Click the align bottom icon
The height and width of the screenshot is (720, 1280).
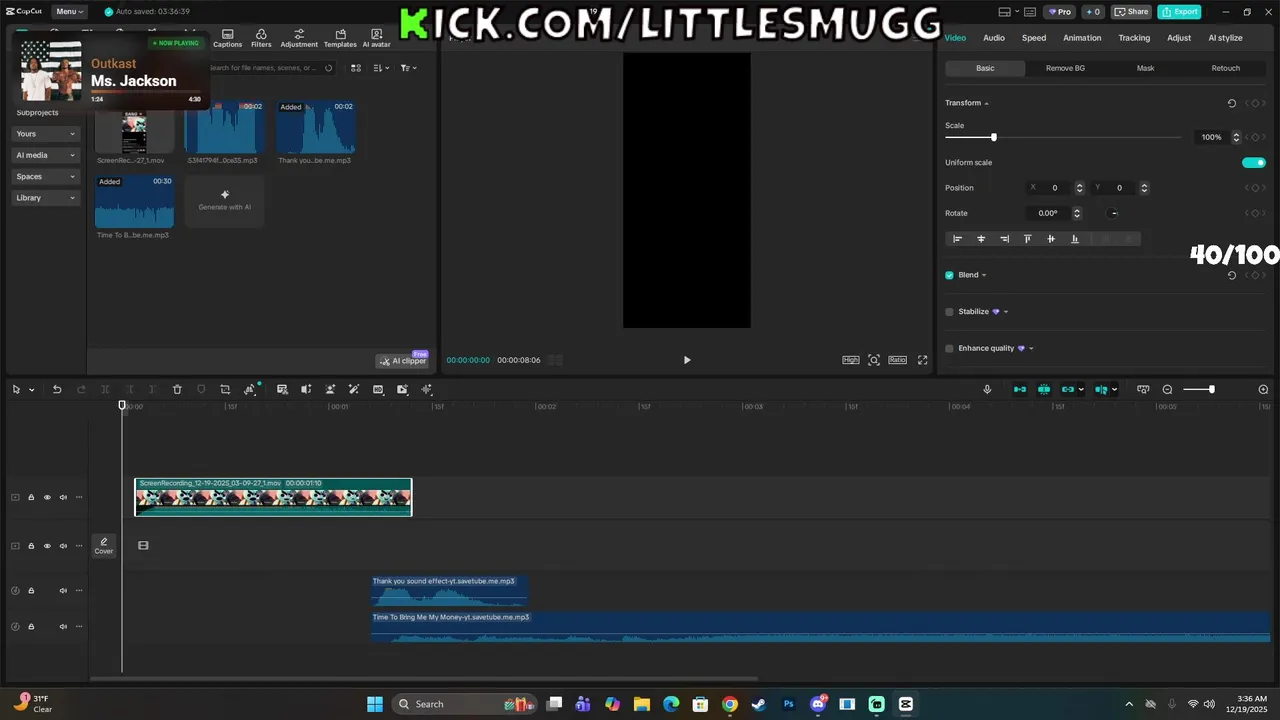pos(1075,239)
